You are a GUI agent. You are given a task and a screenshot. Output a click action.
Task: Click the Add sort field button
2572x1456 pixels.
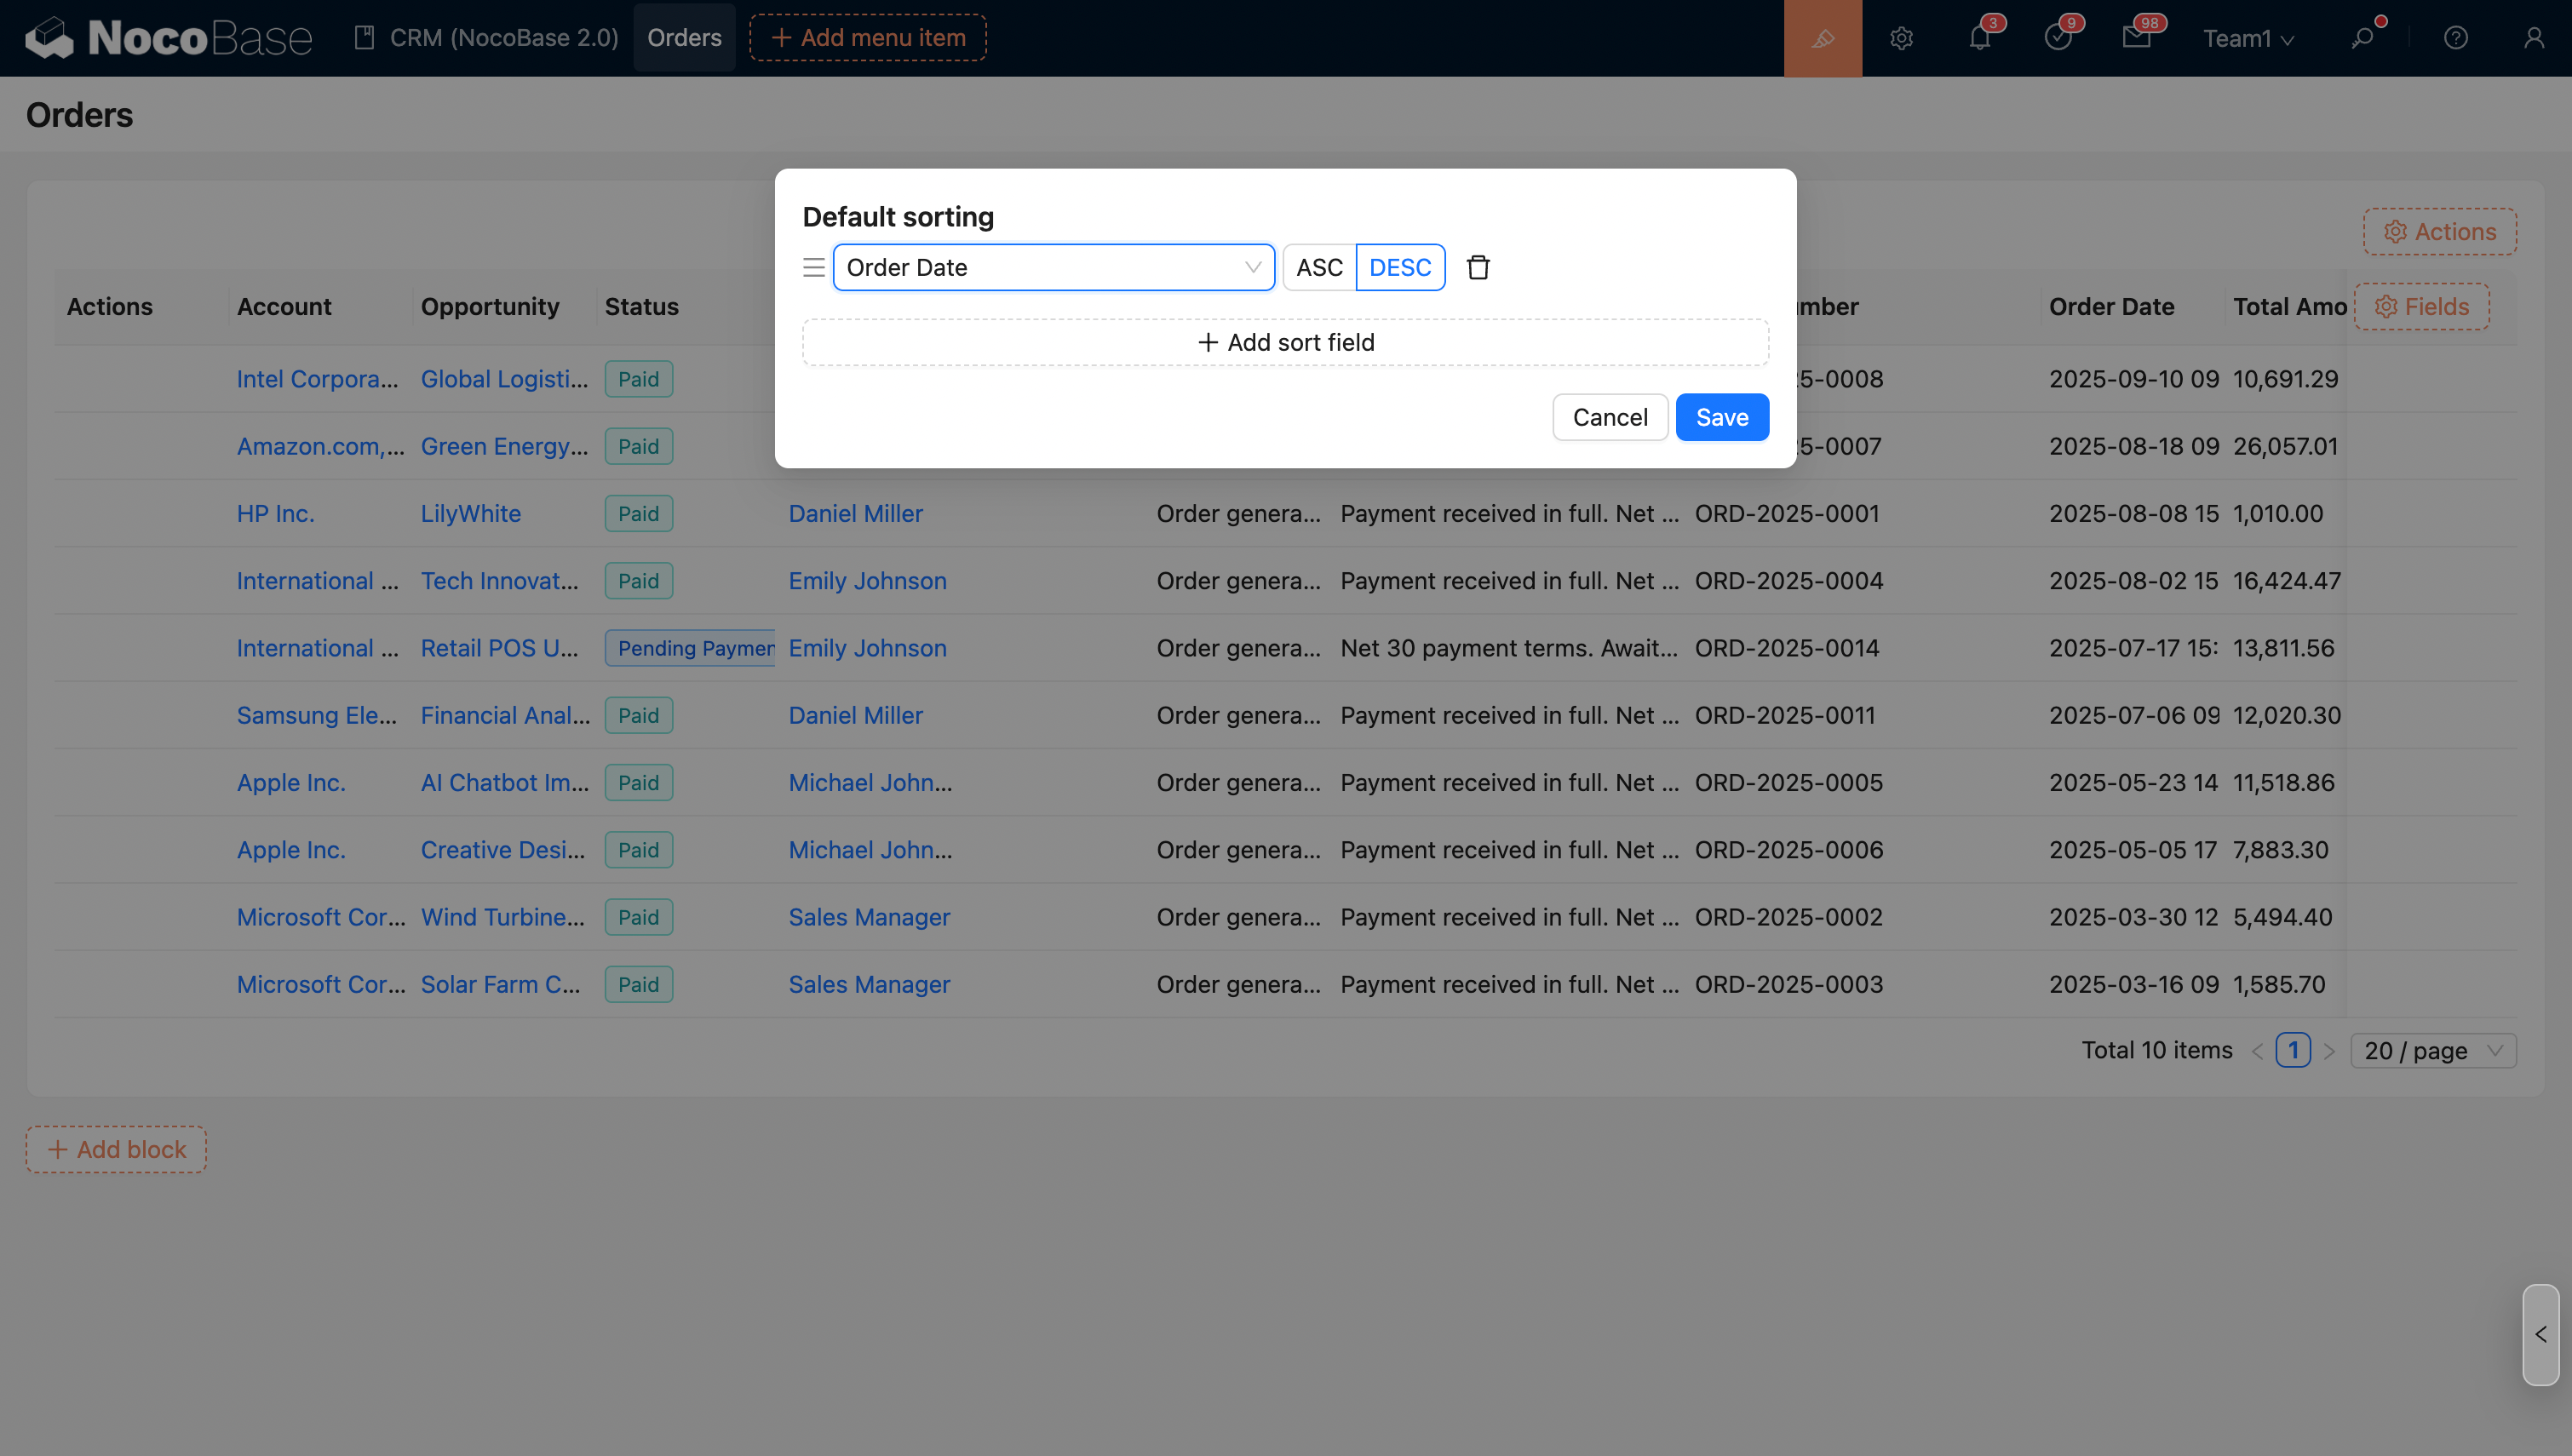point(1285,342)
